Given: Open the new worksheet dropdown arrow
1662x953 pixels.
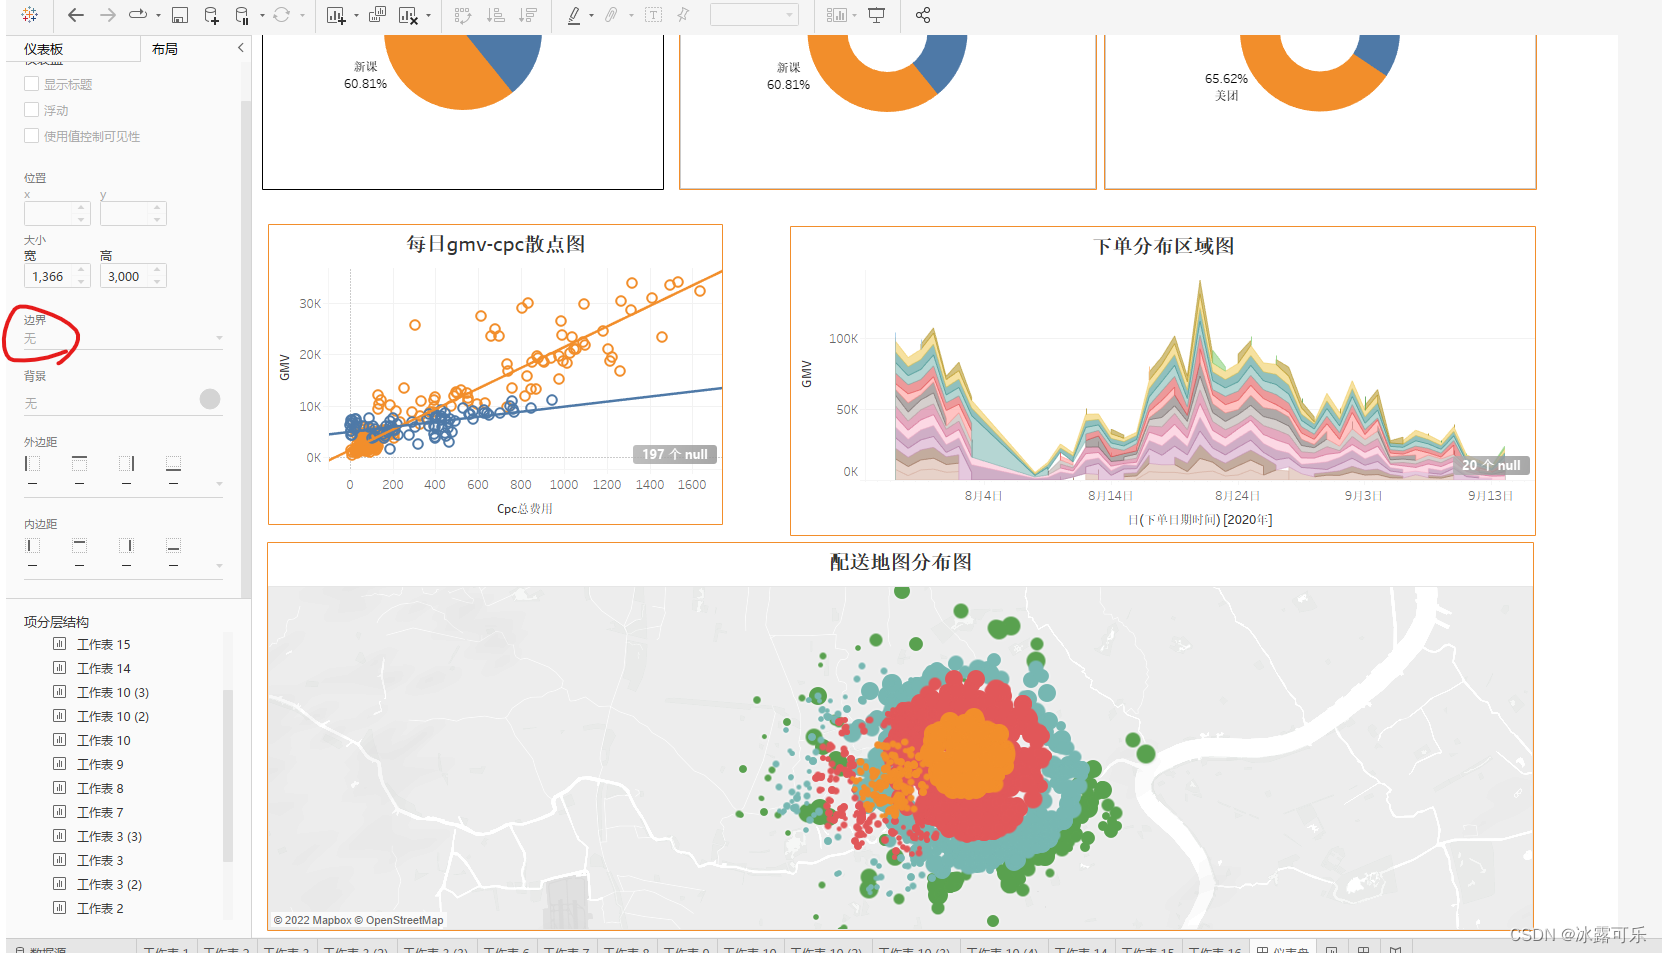Looking at the screenshot, I should [356, 16].
